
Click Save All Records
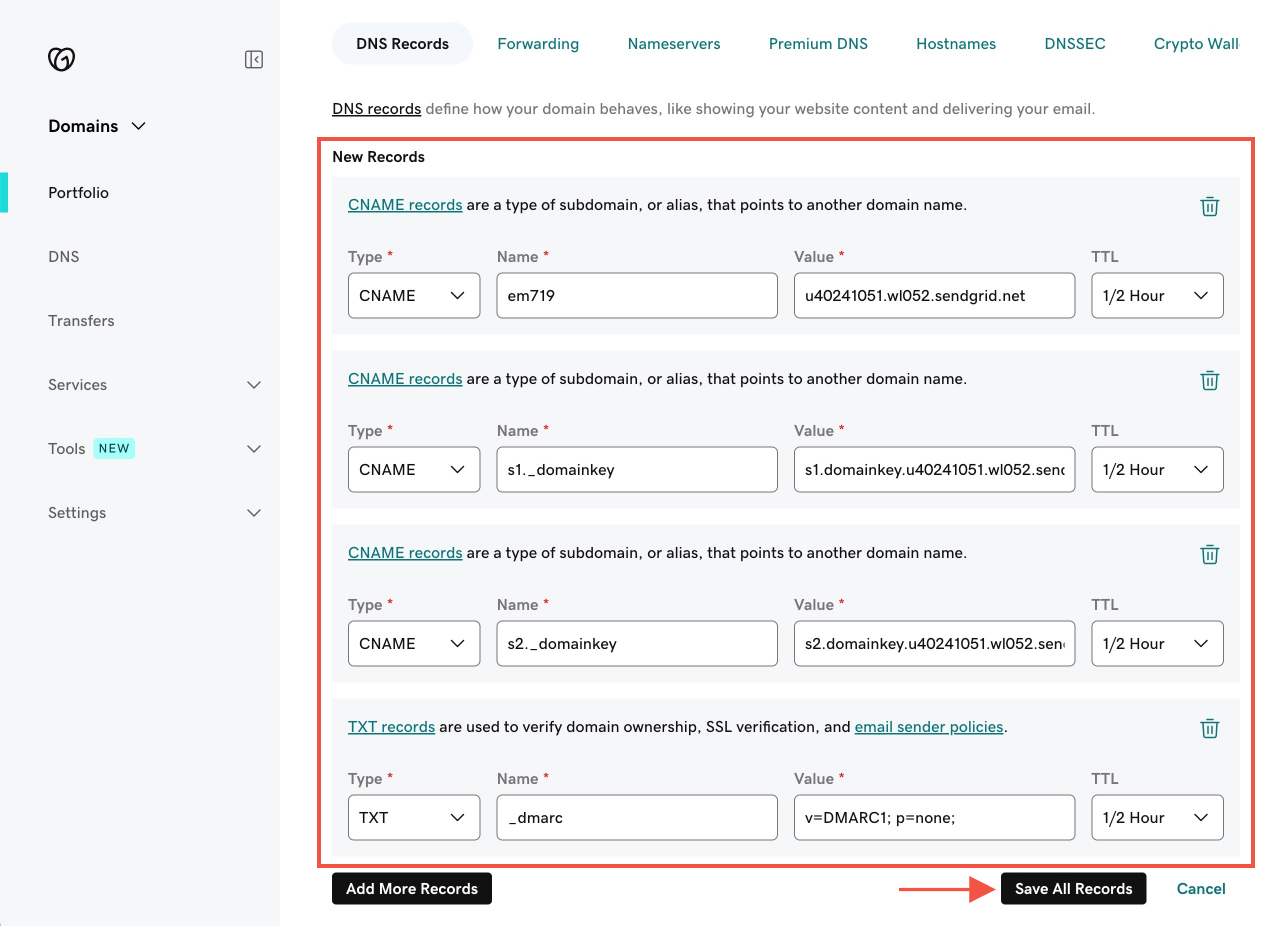click(1073, 888)
